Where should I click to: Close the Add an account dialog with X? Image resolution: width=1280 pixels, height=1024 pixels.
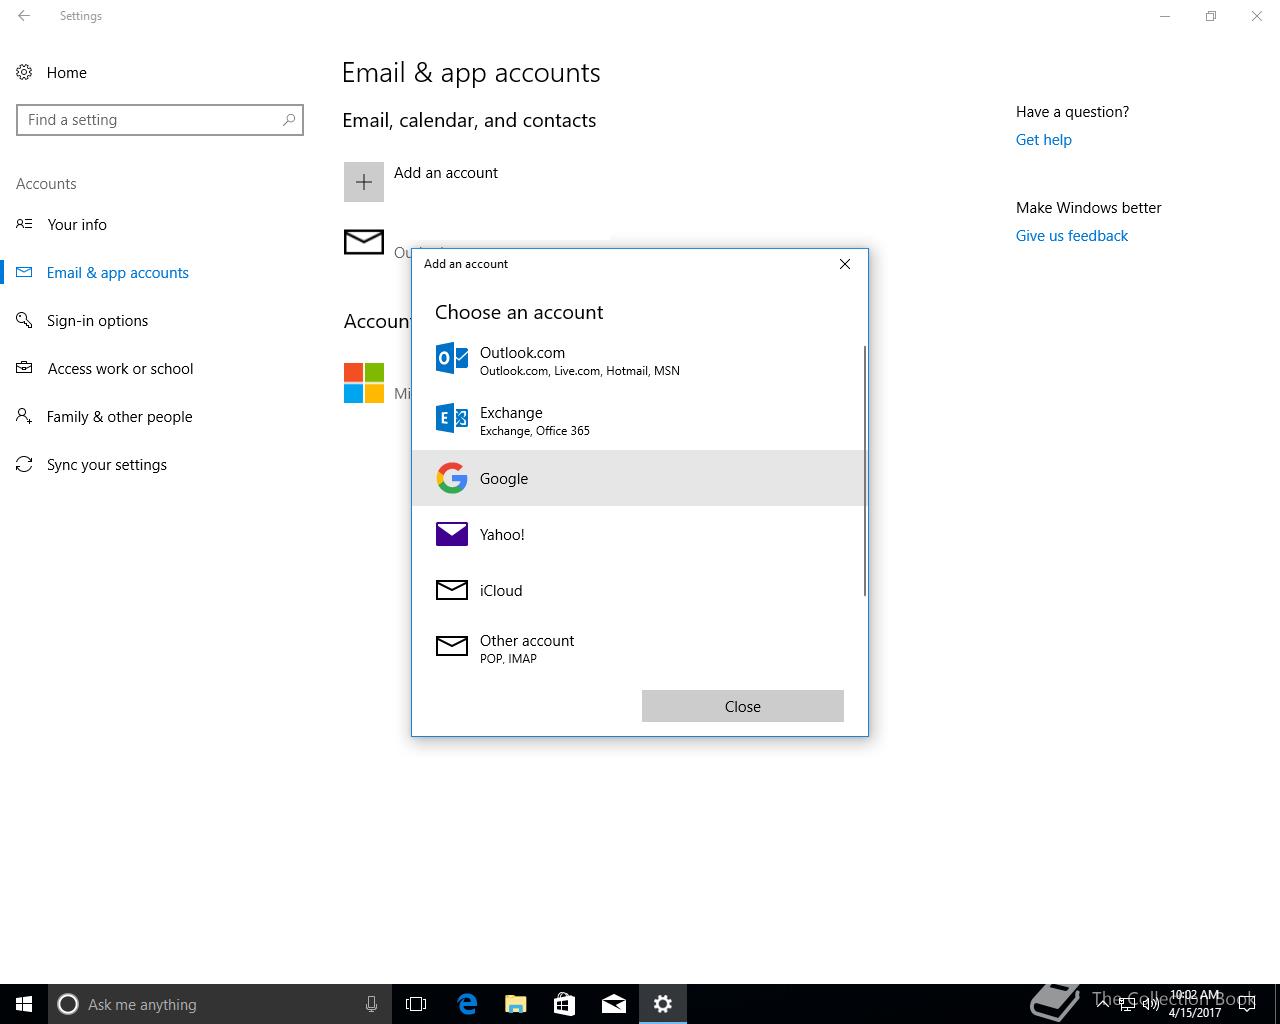coord(845,264)
